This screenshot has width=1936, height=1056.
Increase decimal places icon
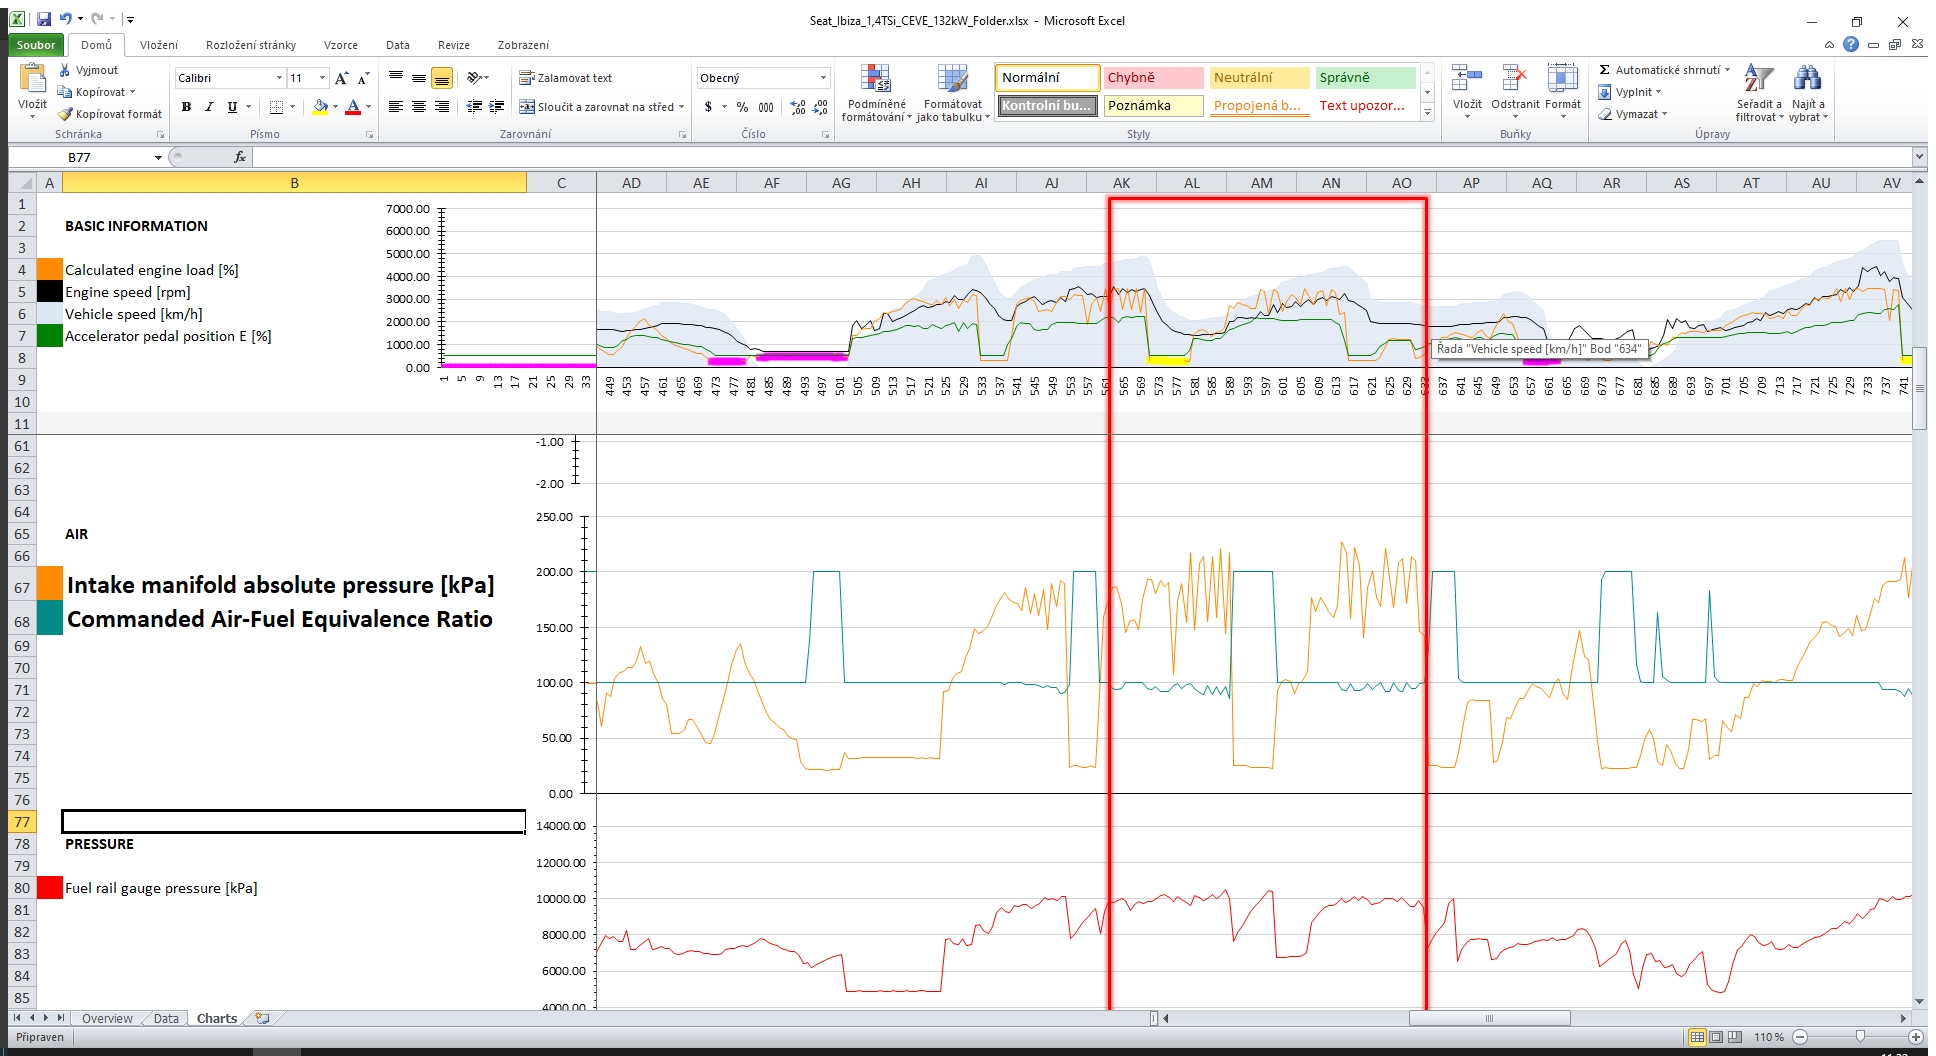[797, 107]
